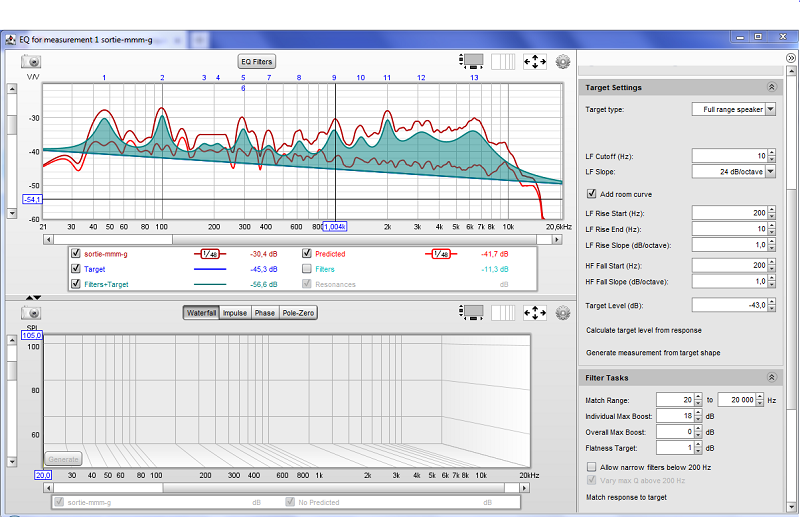Open lower graph settings gear
Viewport: 800px width, 517px height.
point(563,313)
